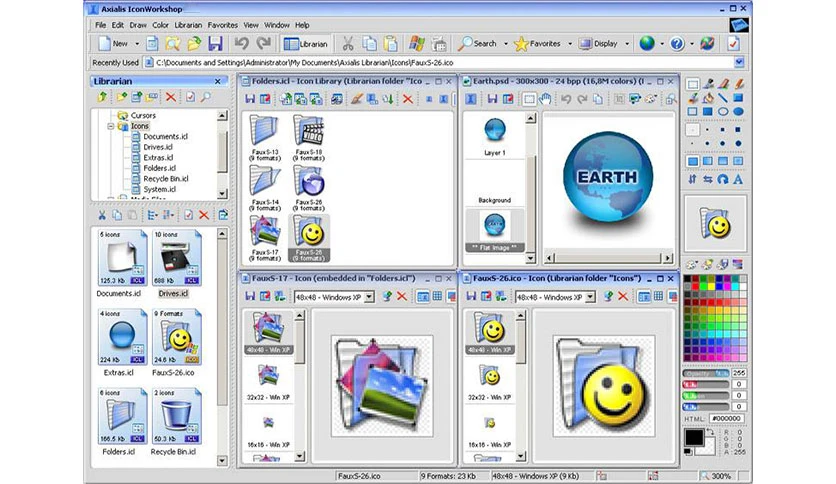This screenshot has height=484, width=836.
Task: Select the paint bucket fill tool
Action: tap(708, 98)
